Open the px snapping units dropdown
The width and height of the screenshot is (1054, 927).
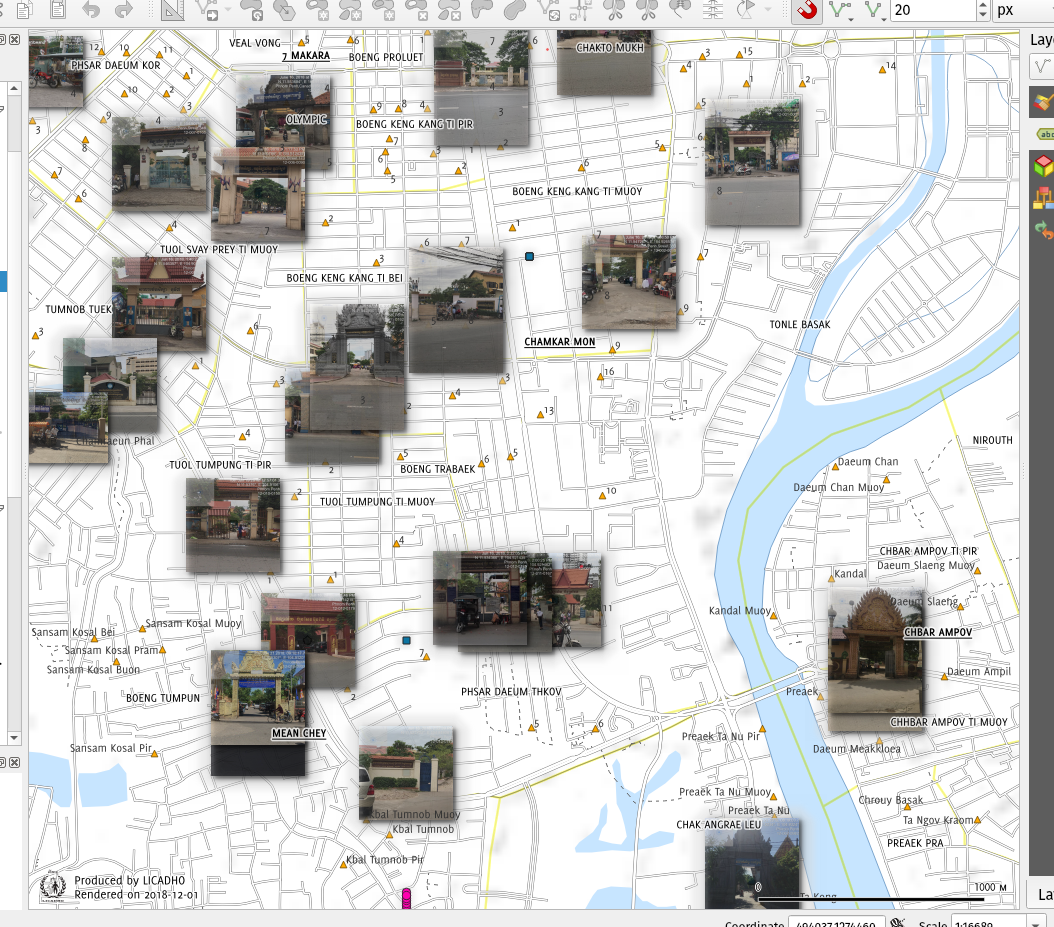pyautogui.click(x=1022, y=10)
